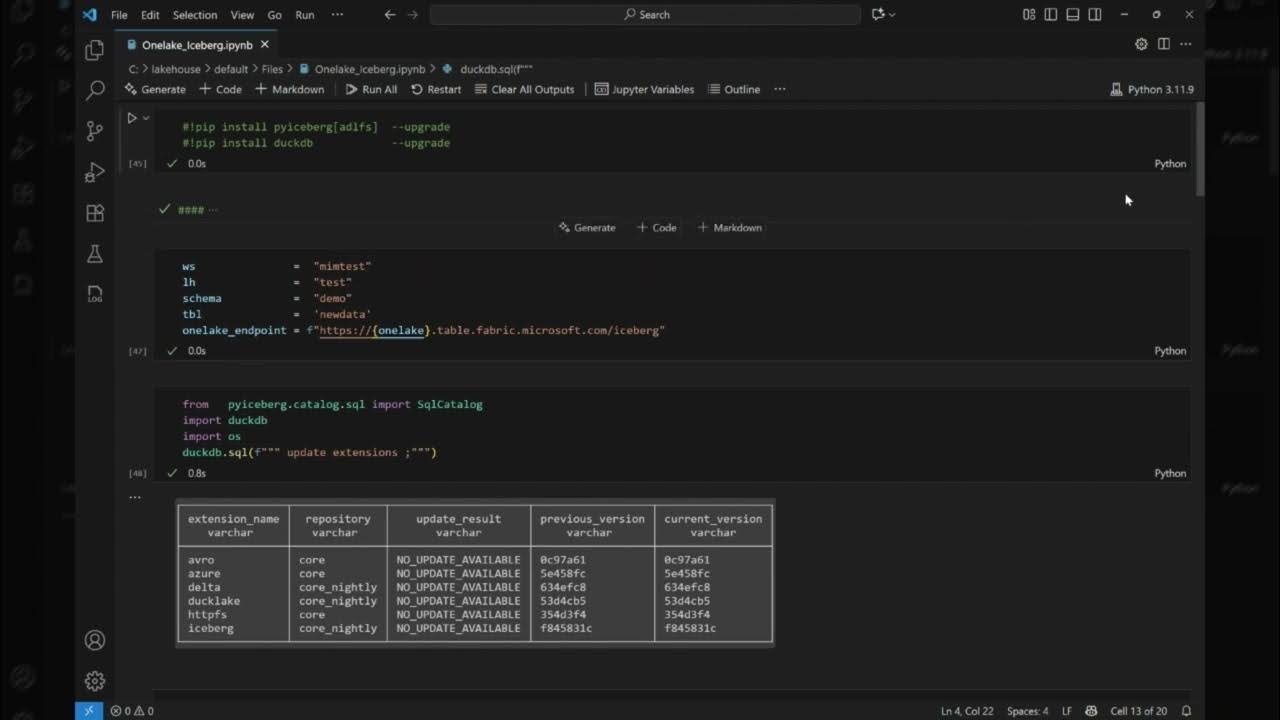Click Run All in the notebook toolbar

[371, 89]
